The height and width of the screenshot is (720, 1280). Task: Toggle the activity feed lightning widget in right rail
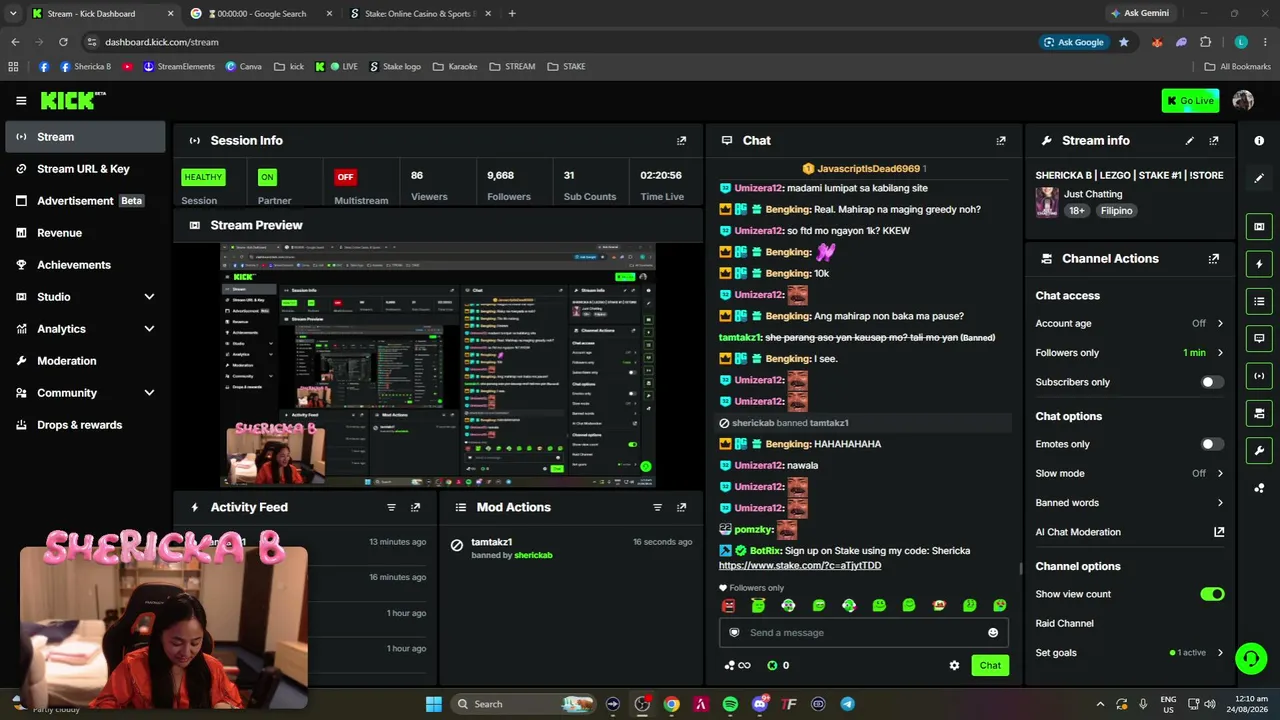click(1259, 264)
